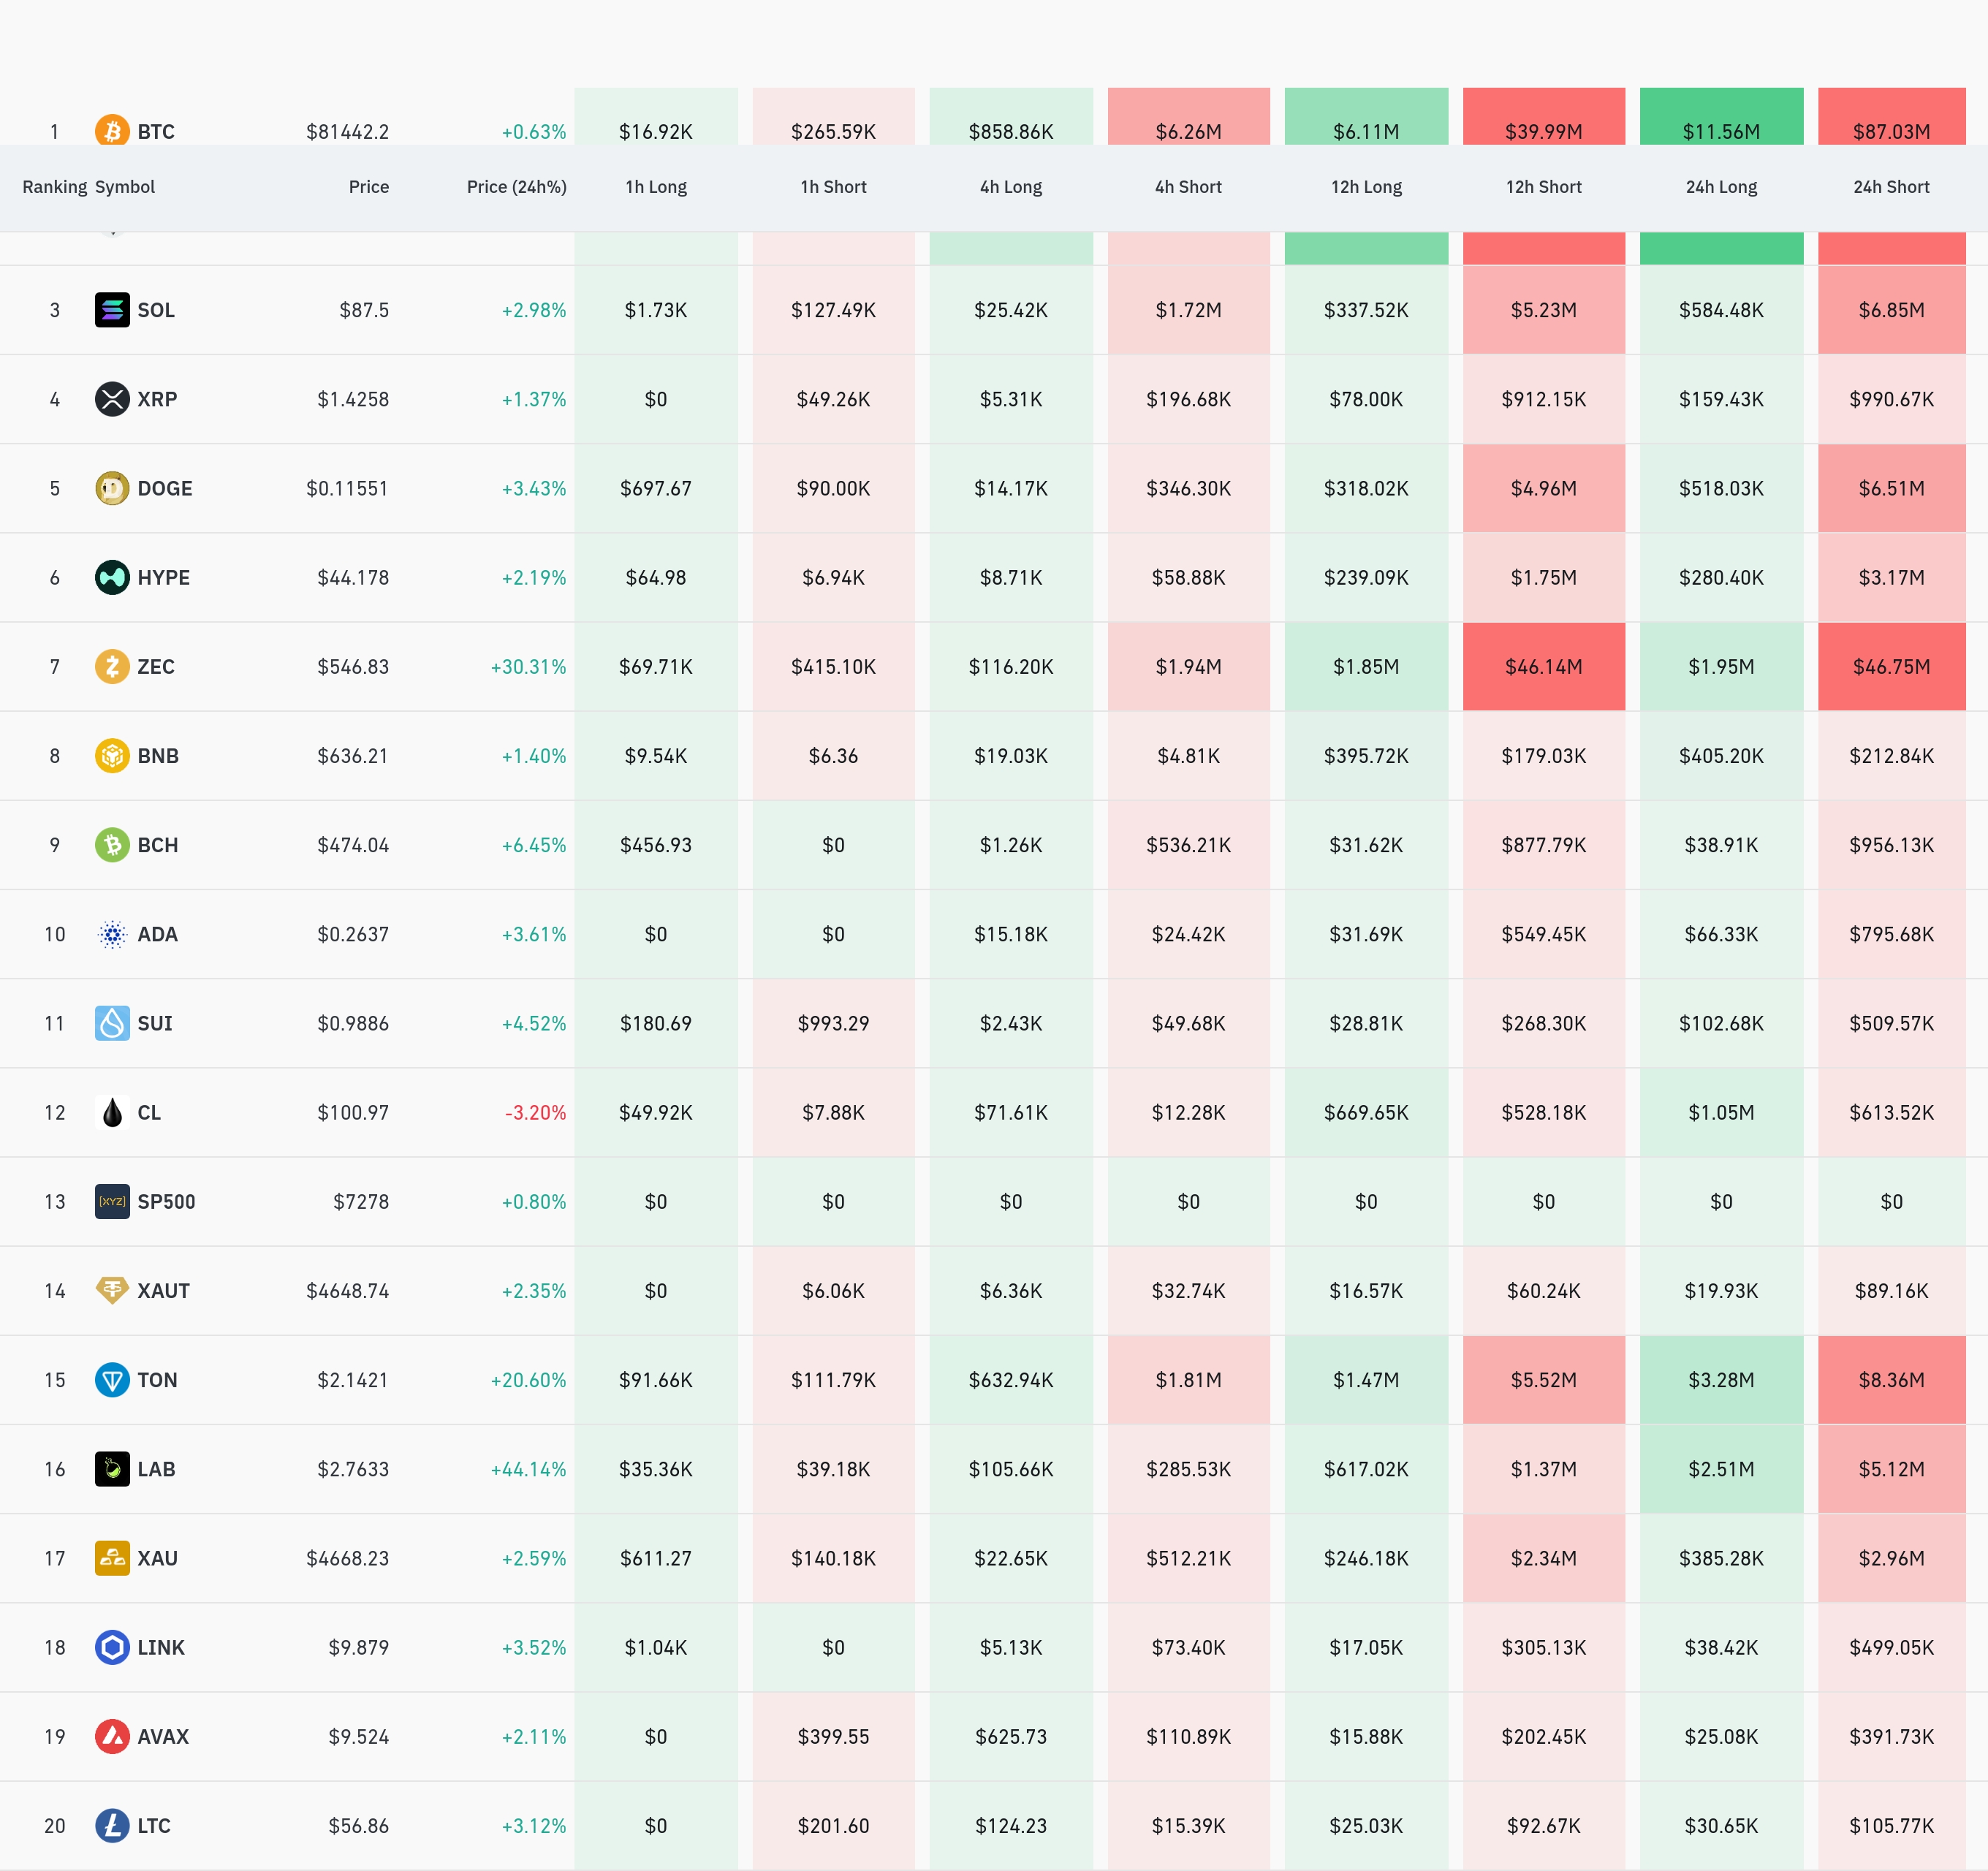Select ZEC 12h Short cell $46.14M
This screenshot has width=1988, height=1871.
click(1544, 666)
